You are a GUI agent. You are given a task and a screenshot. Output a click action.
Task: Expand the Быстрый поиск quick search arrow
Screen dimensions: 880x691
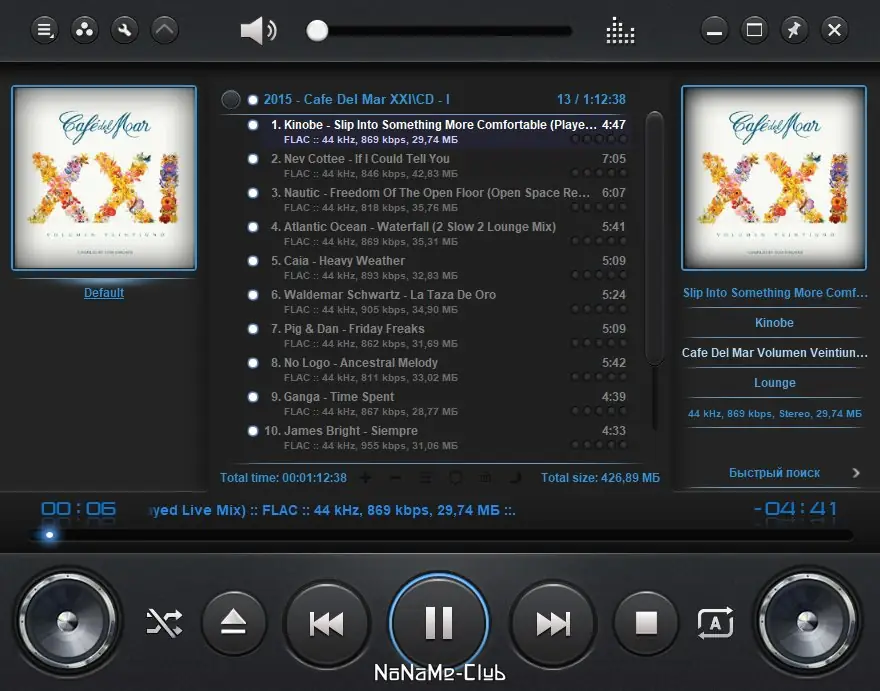(856, 473)
